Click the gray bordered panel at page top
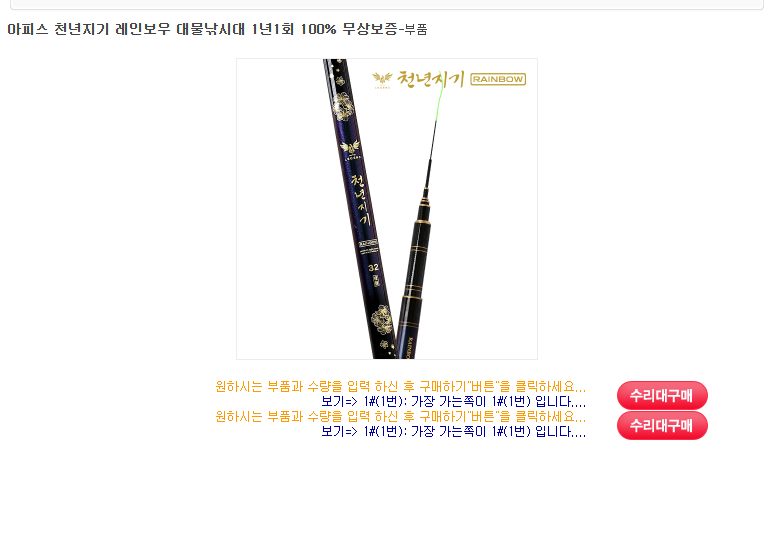This screenshot has width=781, height=538. [x=387, y=4]
